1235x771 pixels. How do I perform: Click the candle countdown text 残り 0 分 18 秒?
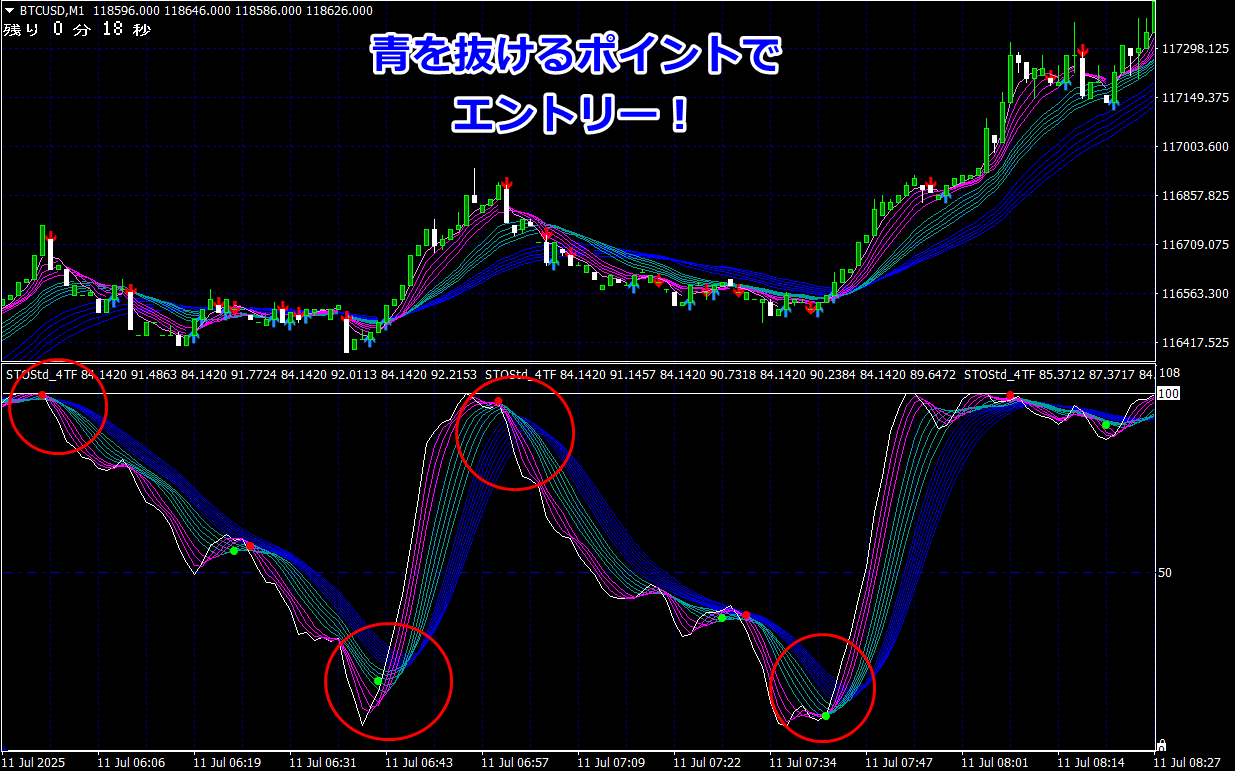pyautogui.click(x=77, y=29)
